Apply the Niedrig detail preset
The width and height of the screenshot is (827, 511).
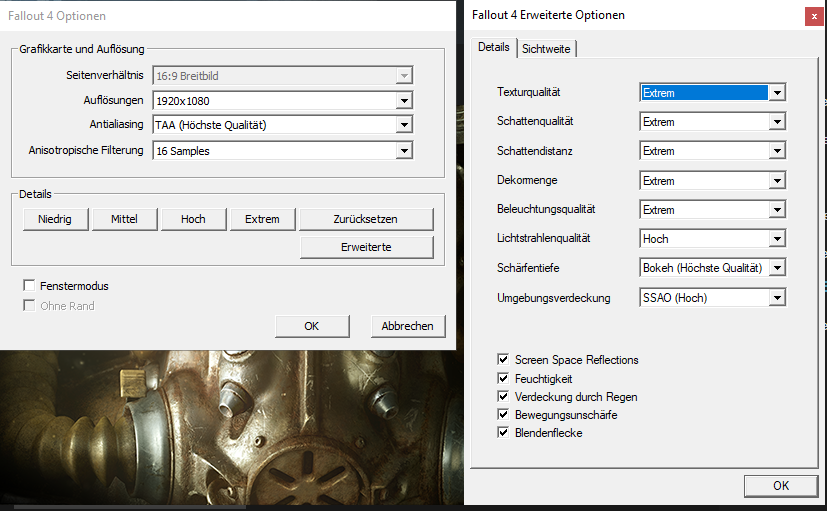pyautogui.click(x=55, y=219)
